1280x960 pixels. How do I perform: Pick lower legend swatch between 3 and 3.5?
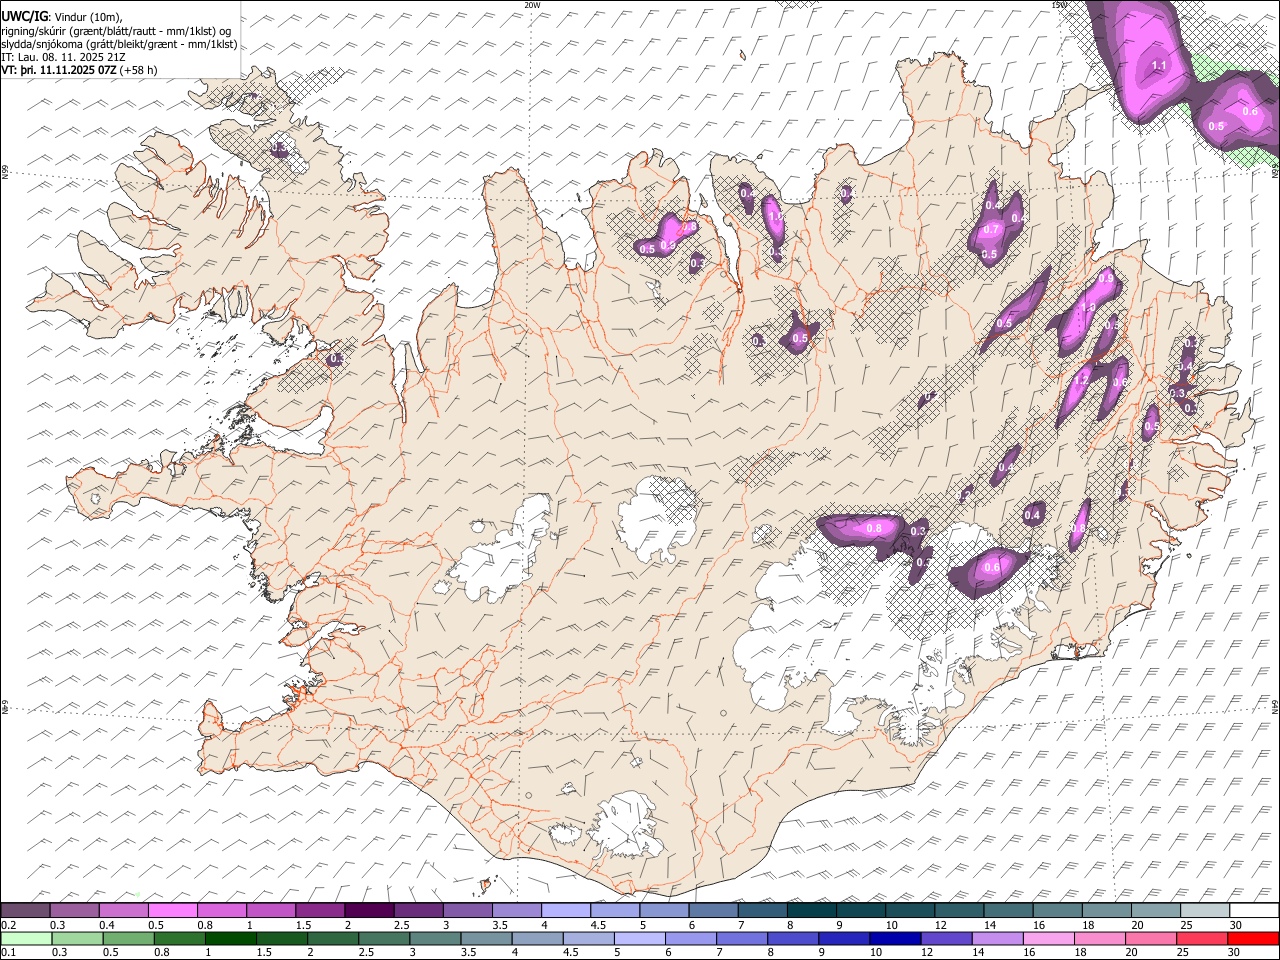(x=434, y=938)
